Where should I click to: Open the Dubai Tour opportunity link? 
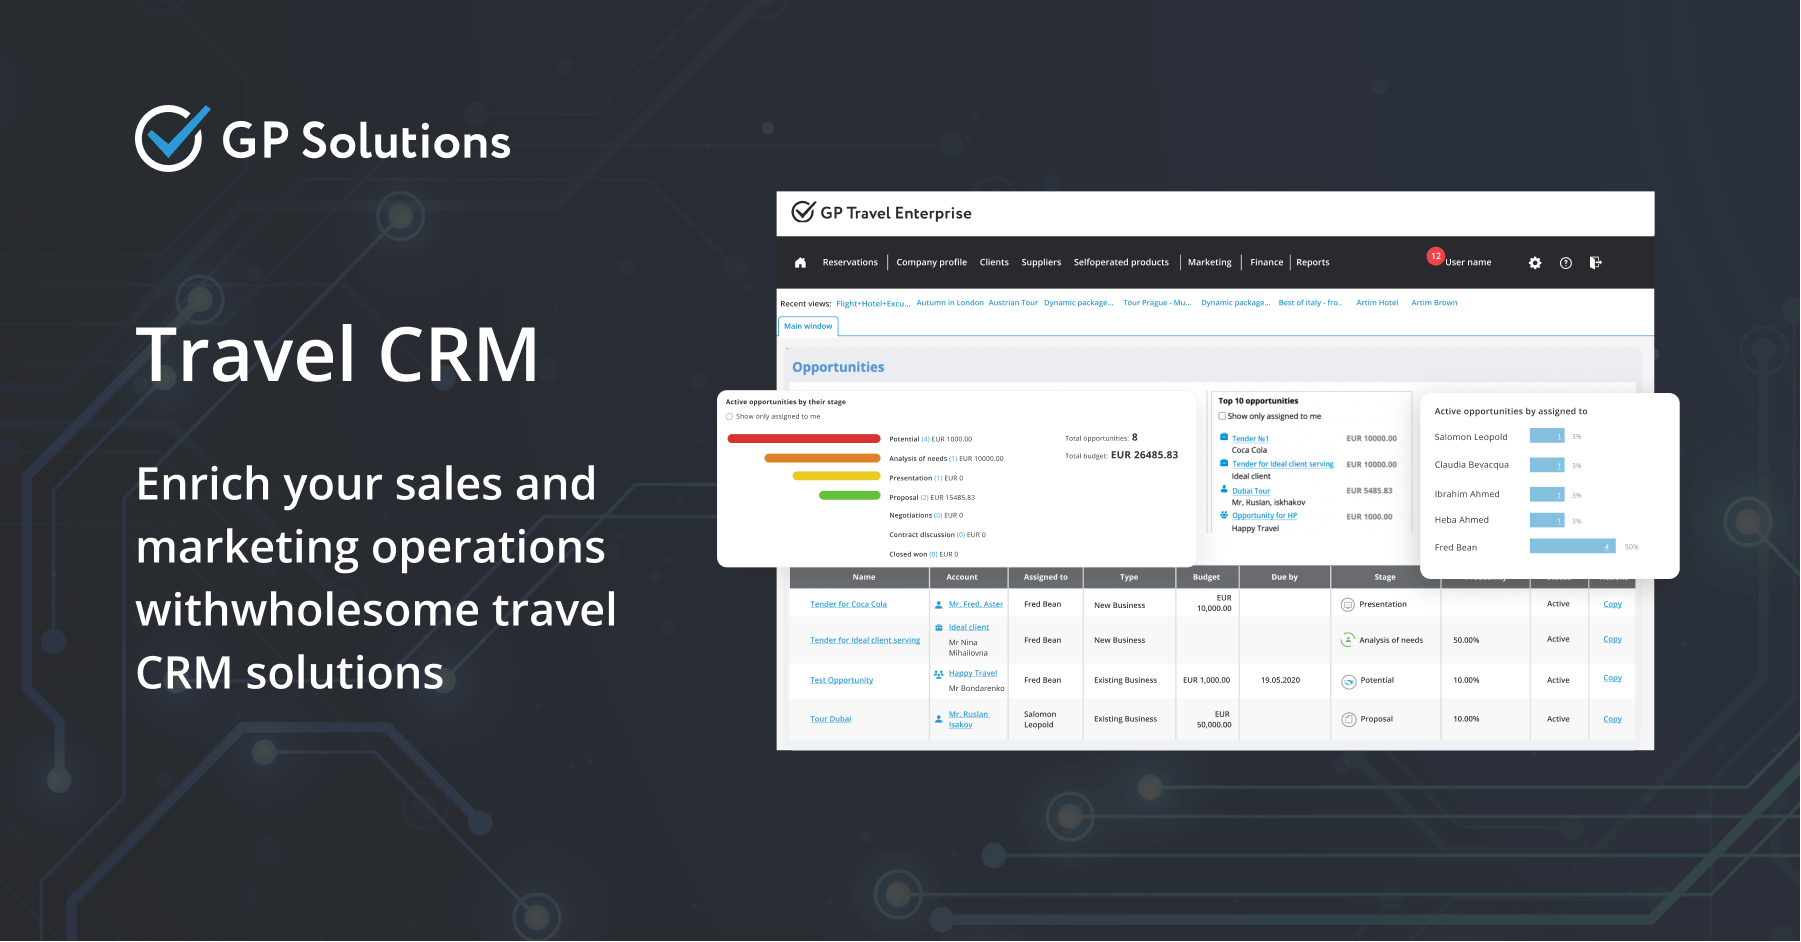[x=1251, y=490]
